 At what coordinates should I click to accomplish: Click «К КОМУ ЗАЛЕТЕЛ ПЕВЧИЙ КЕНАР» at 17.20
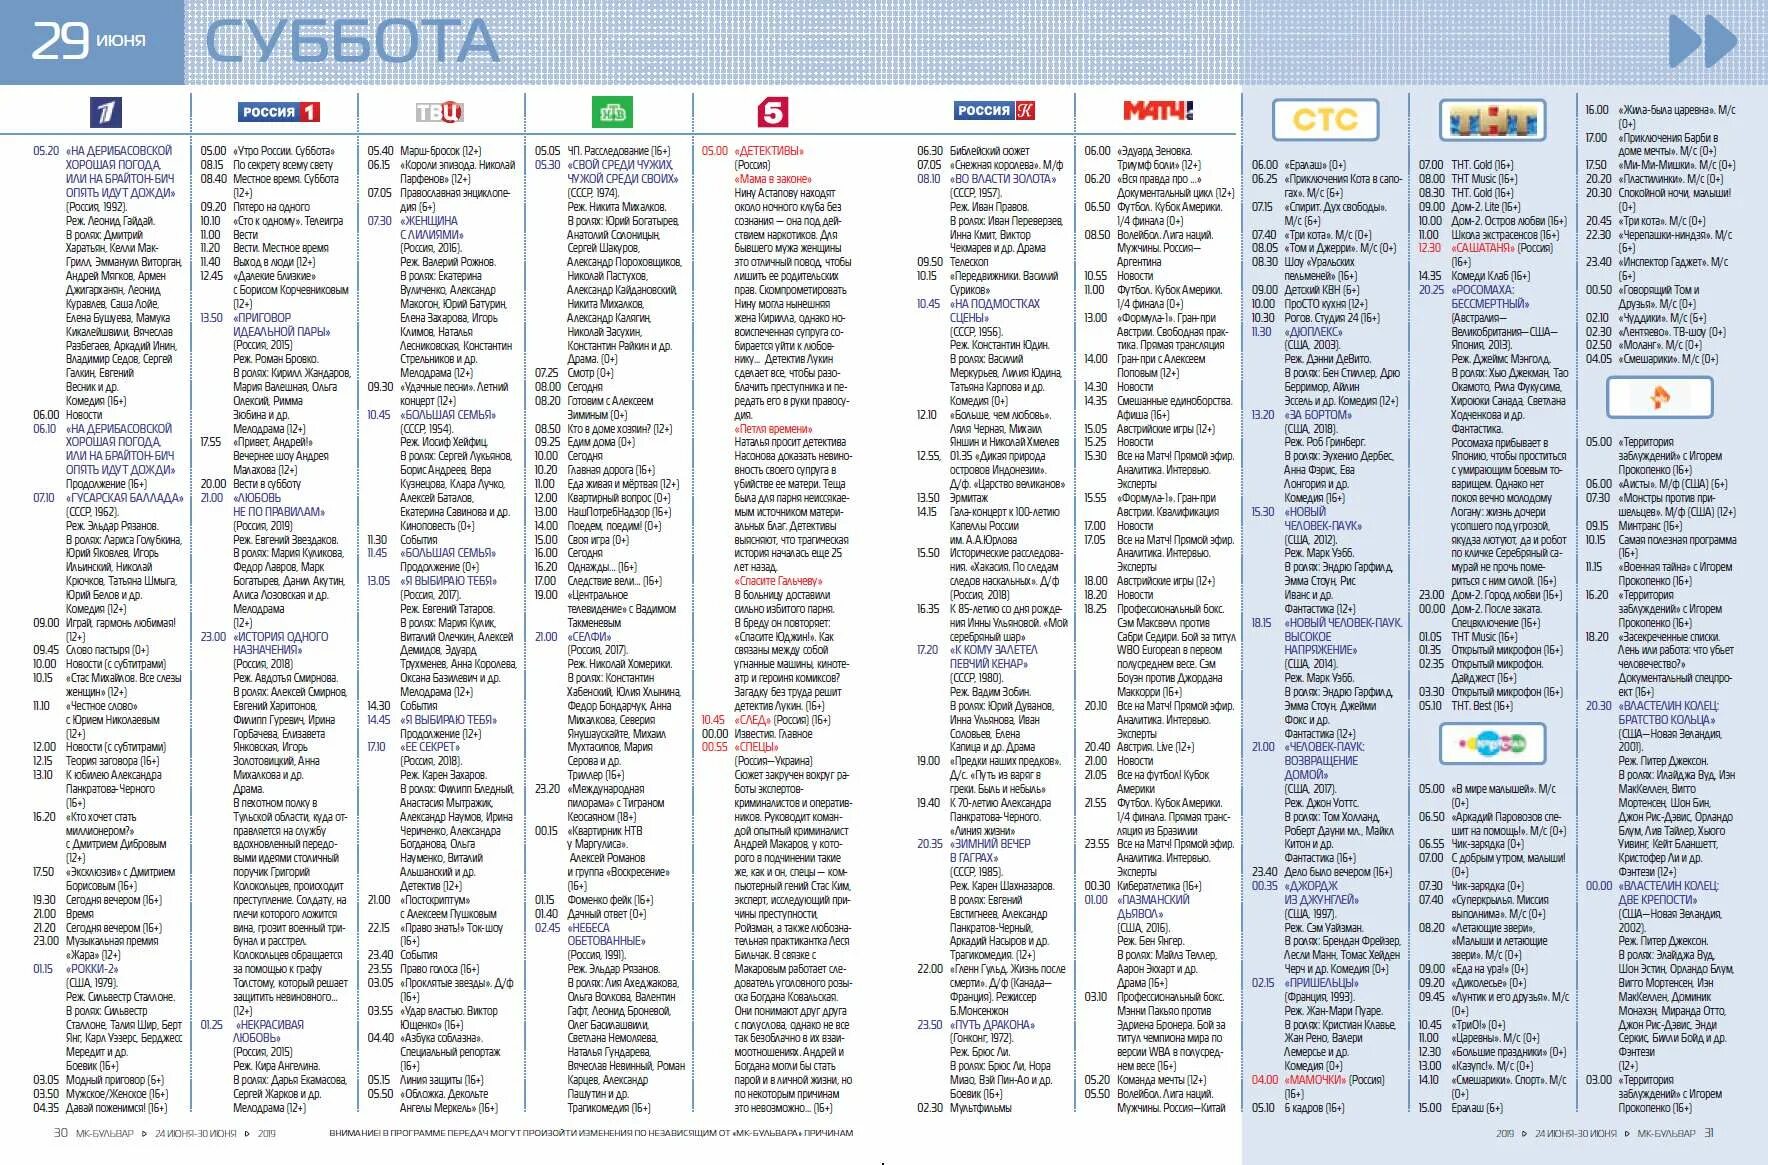coord(994,657)
